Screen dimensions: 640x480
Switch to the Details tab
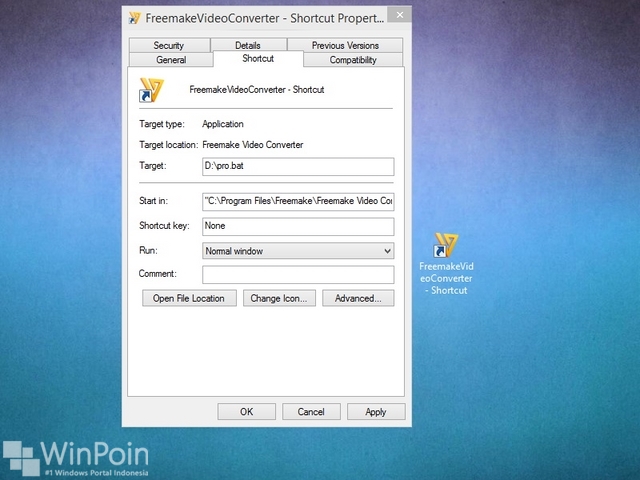pos(248,45)
